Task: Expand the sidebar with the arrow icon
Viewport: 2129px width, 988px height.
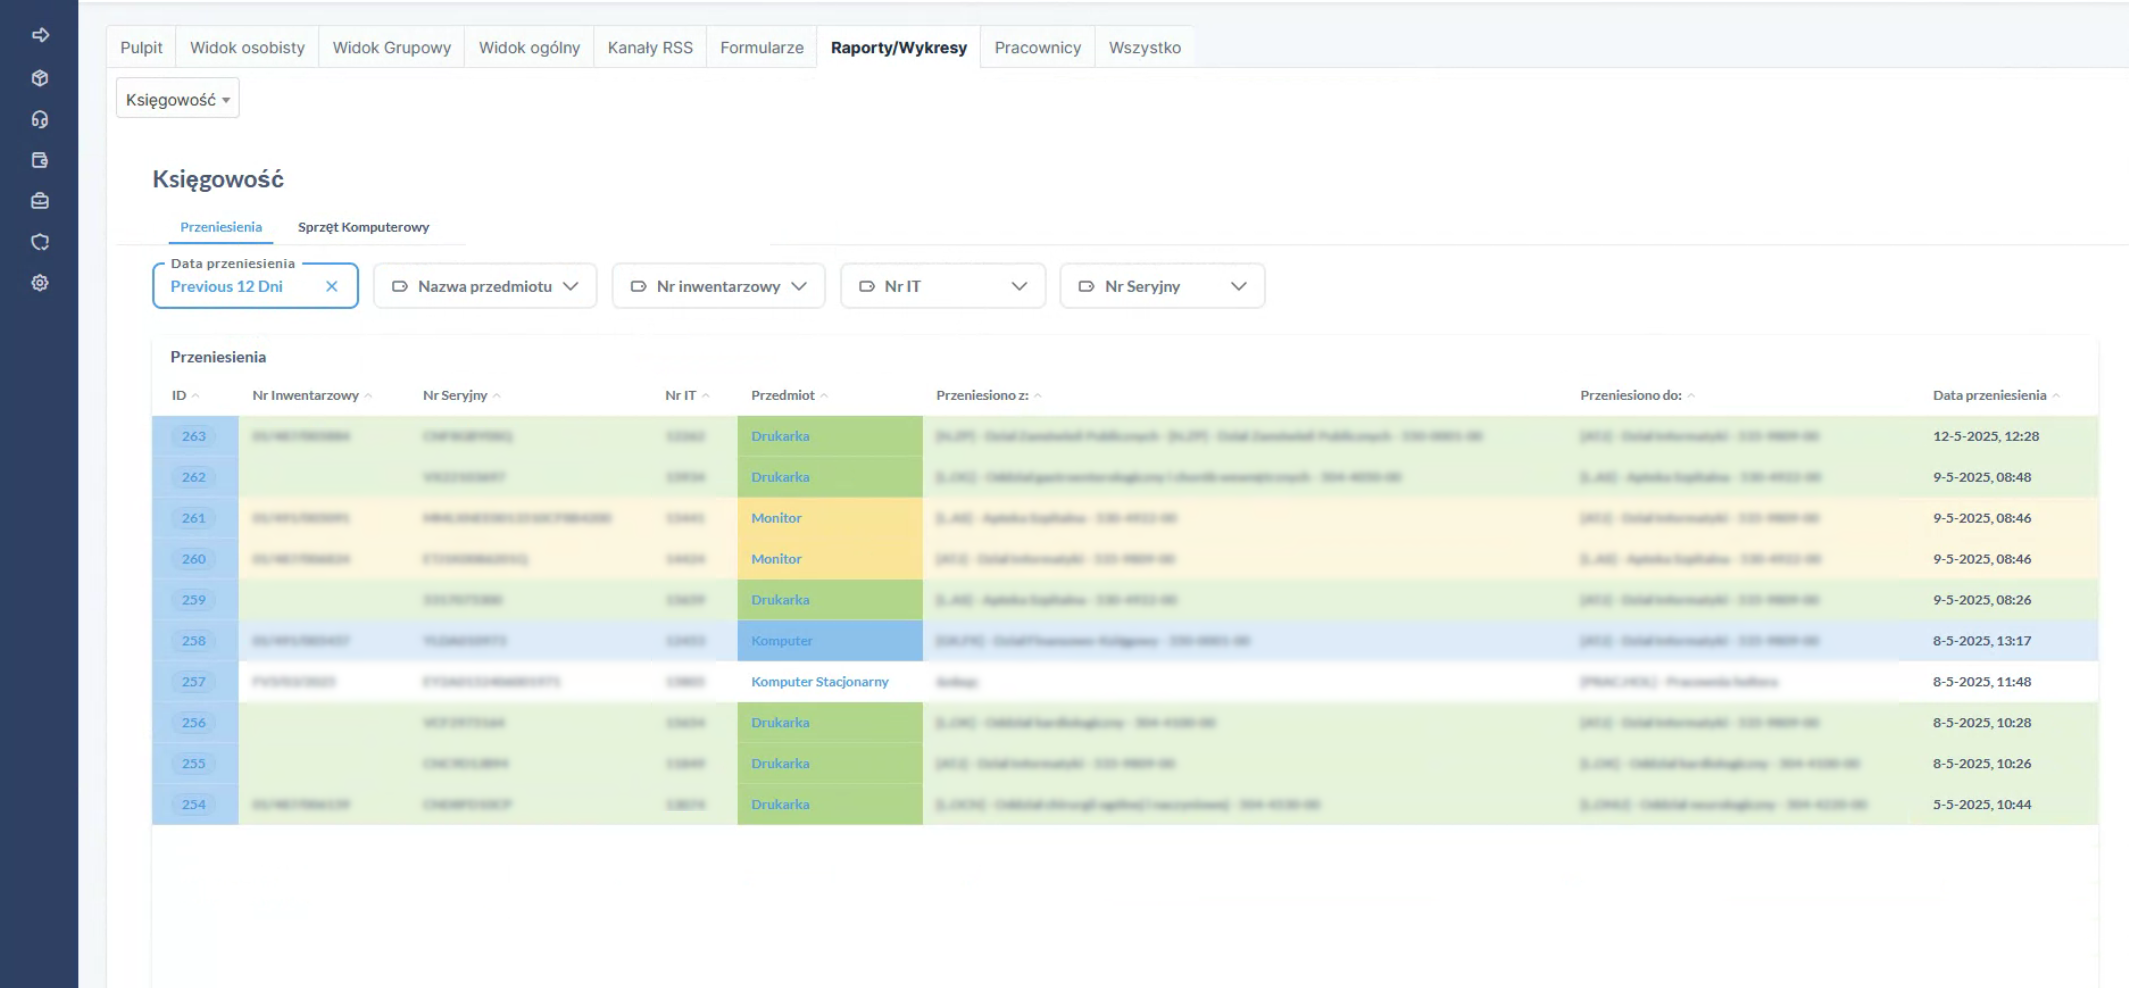Action: (x=40, y=35)
